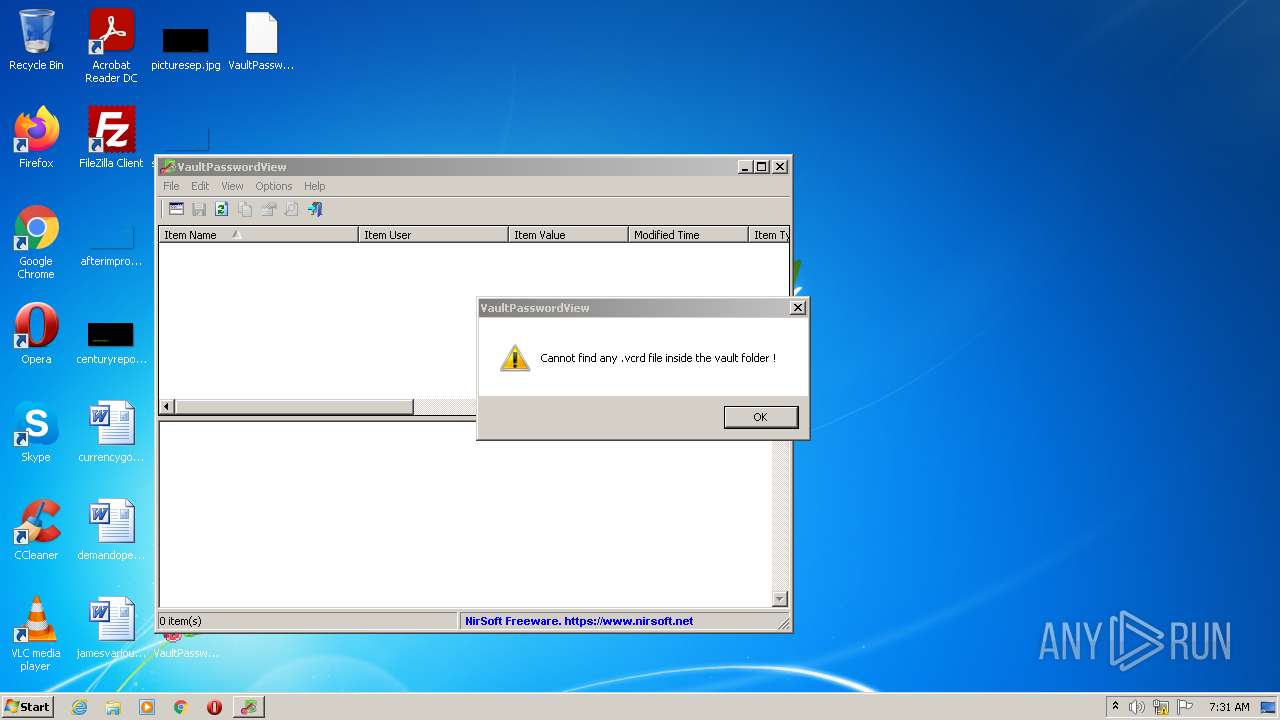Image resolution: width=1280 pixels, height=720 pixels.
Task: Sort by the Item Name column header
Action: click(258, 235)
